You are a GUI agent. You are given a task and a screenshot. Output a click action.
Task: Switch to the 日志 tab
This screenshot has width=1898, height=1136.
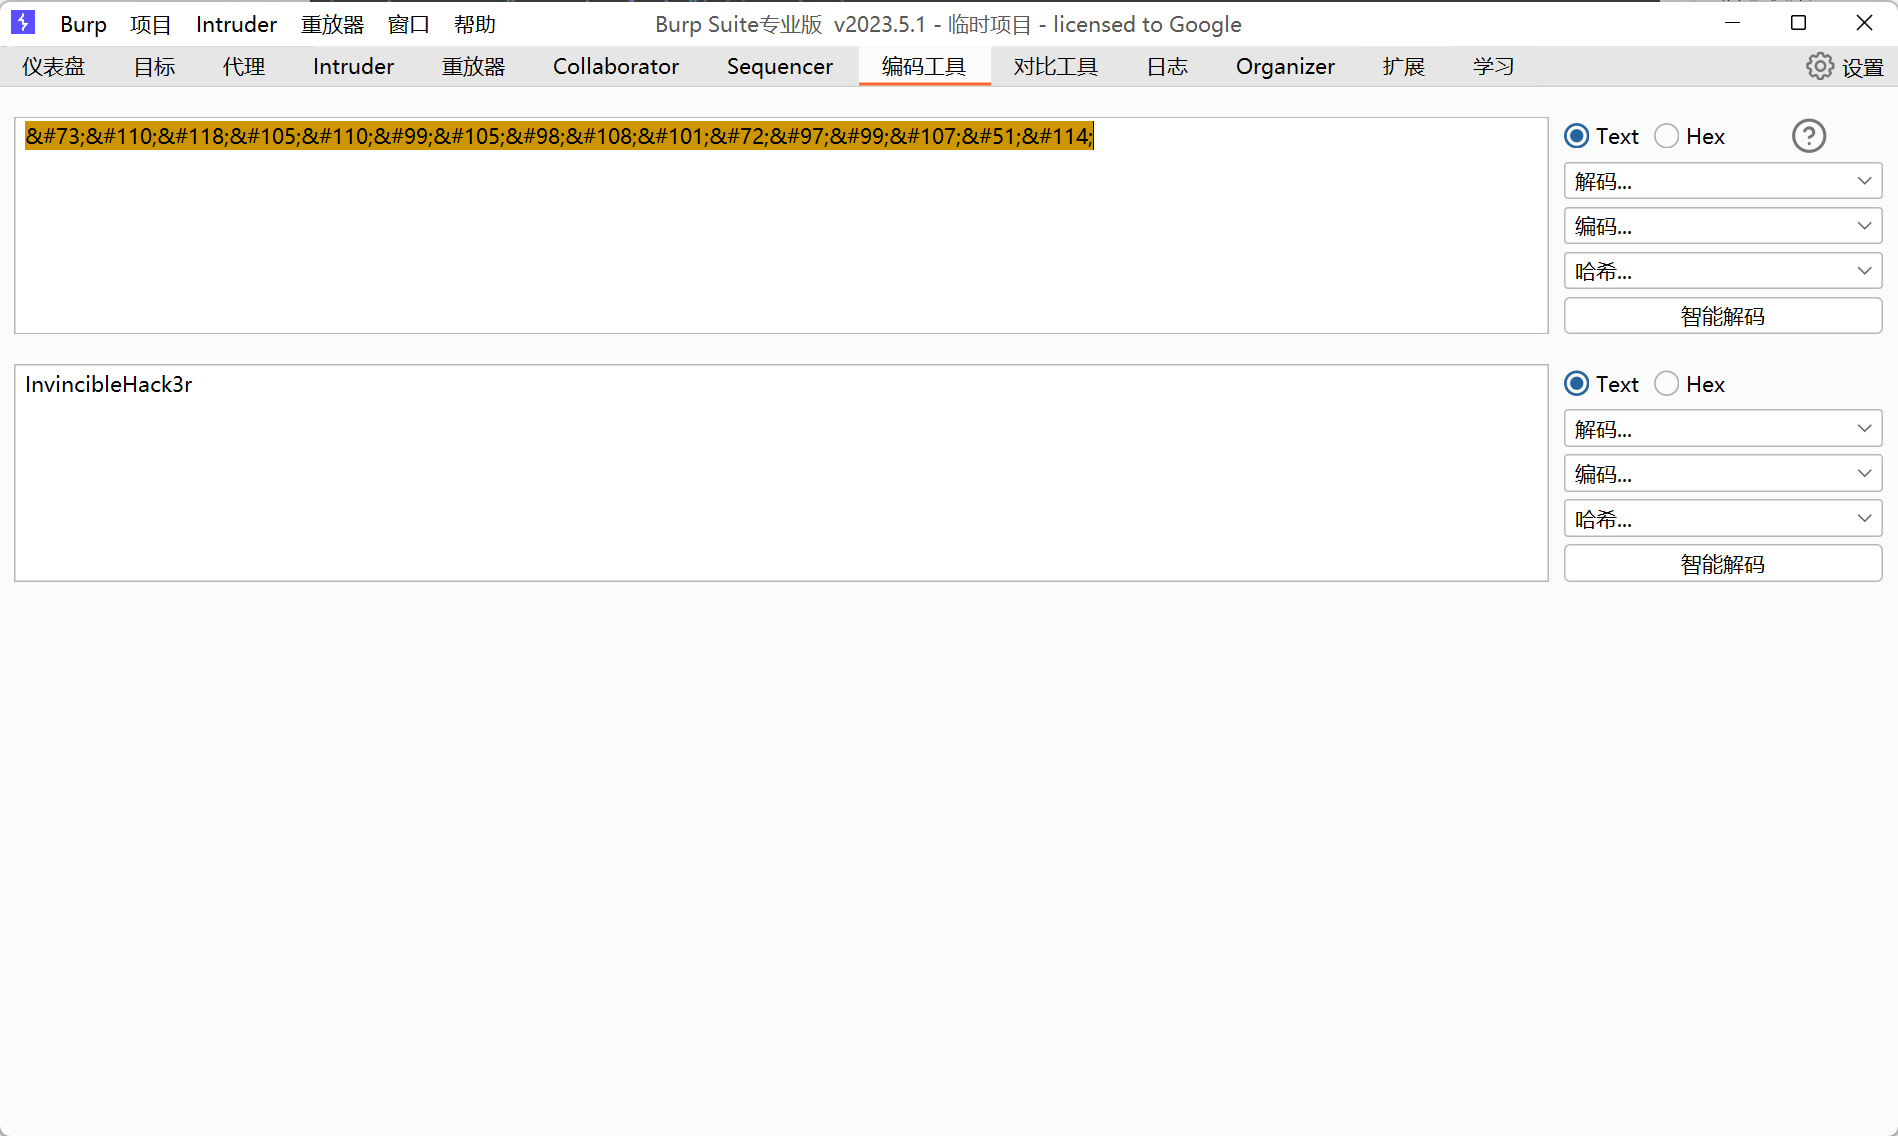pos(1167,66)
